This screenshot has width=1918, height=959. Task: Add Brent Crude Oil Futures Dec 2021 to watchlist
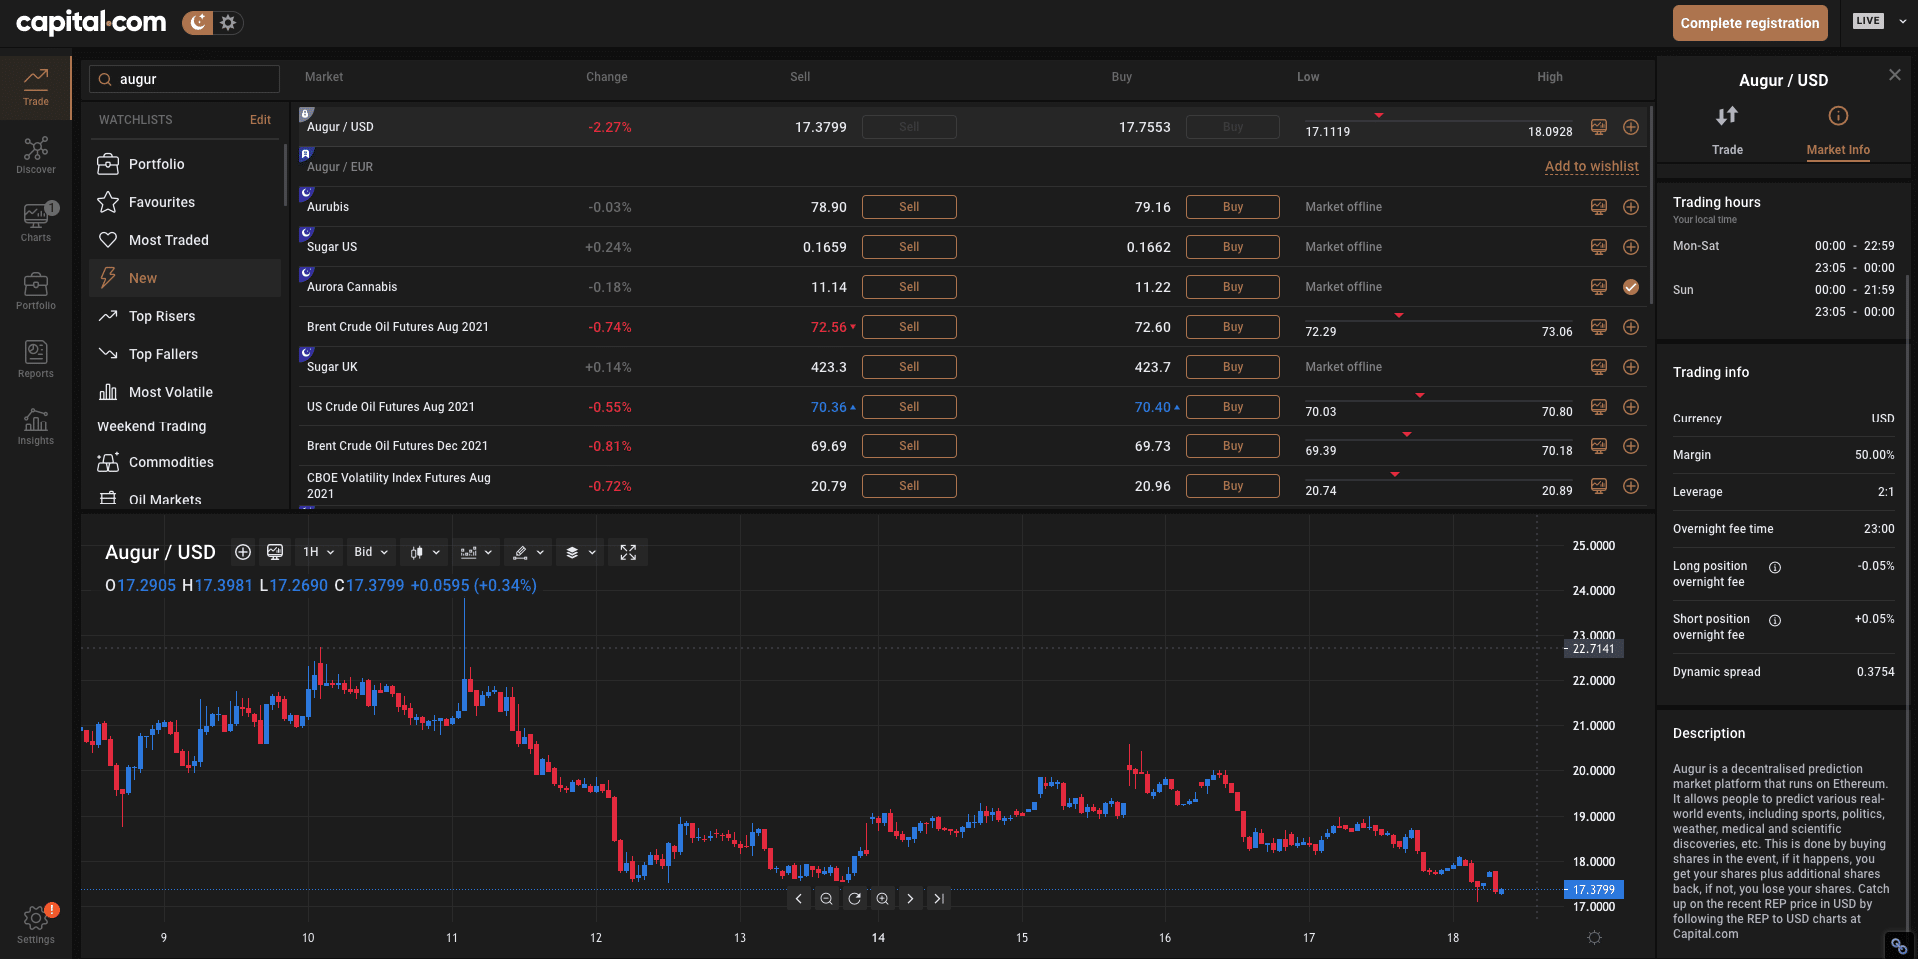(x=1631, y=446)
